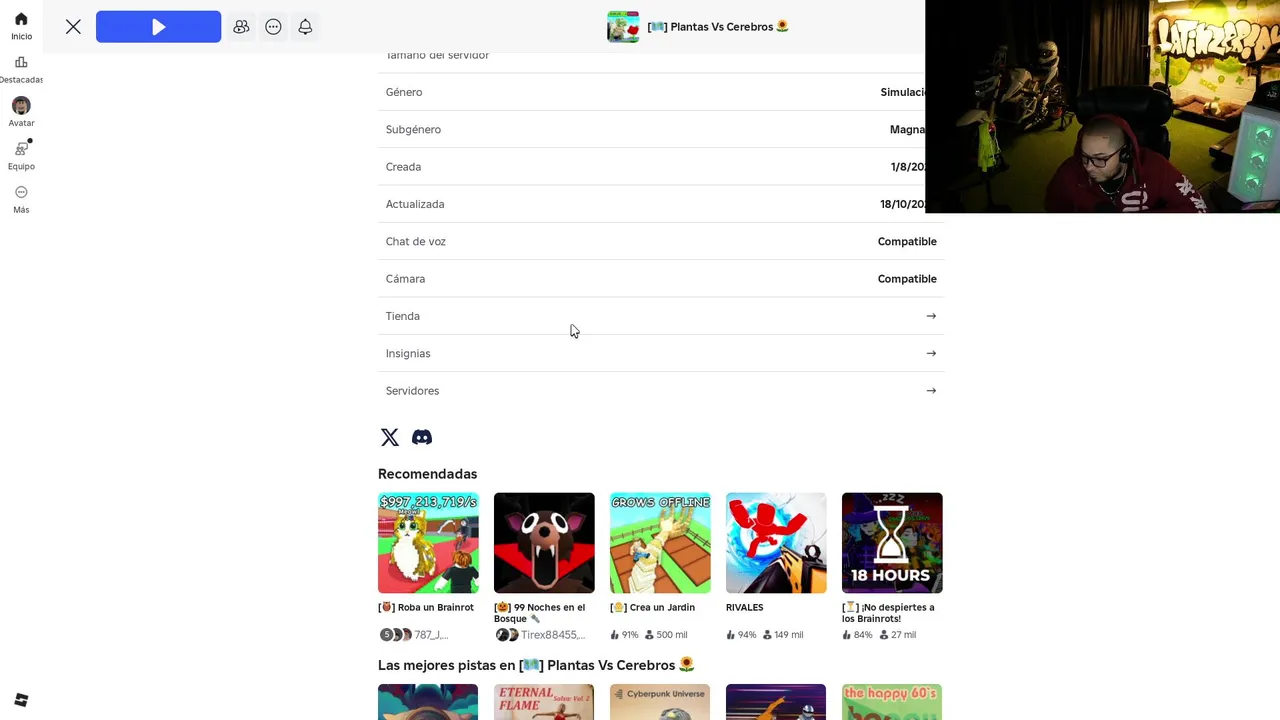Open the Cyberpunk Universe track thumbnail
Viewport: 1280px width, 720px height.
(660, 702)
